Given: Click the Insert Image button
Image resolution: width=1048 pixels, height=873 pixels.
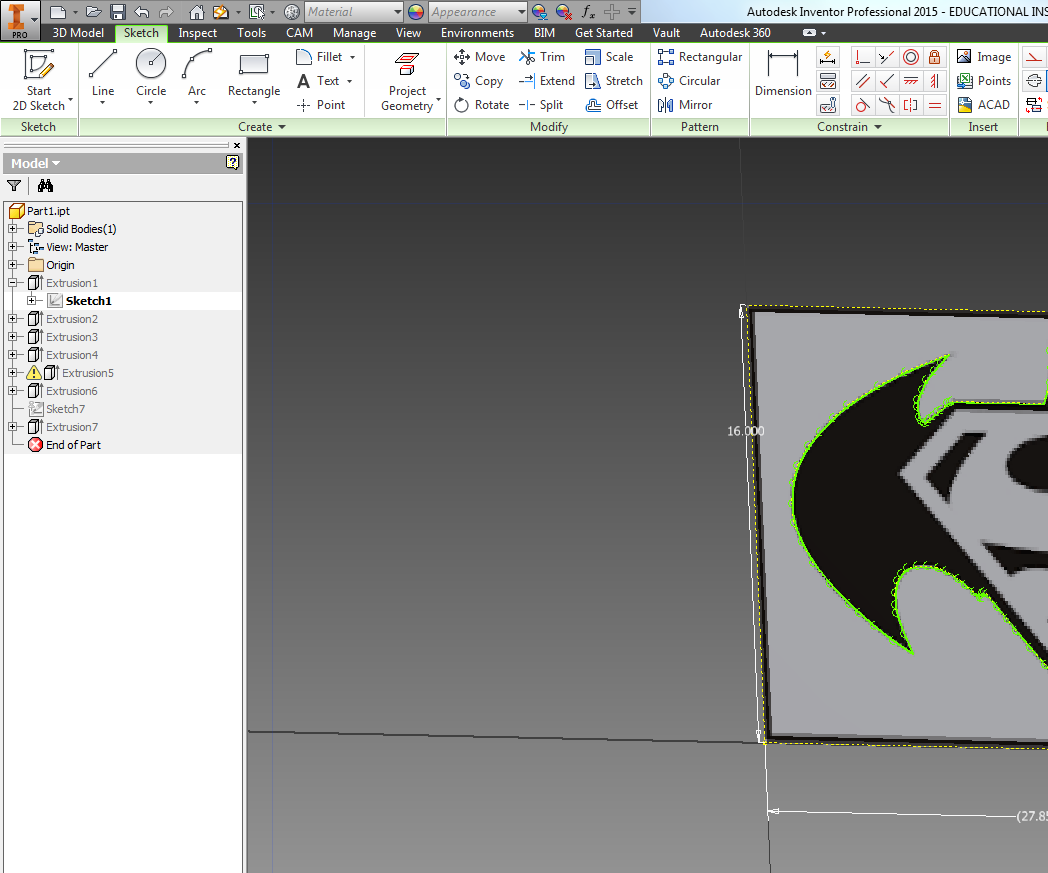Looking at the screenshot, I should pos(983,57).
